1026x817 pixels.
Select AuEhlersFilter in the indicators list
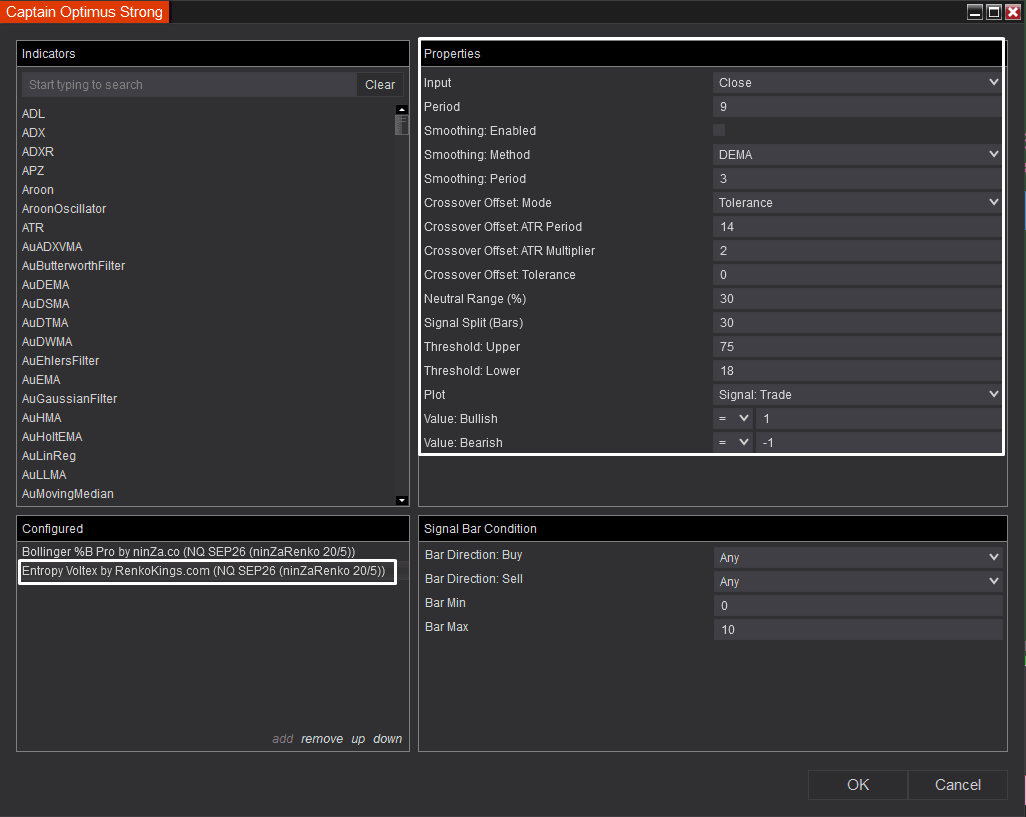pyautogui.click(x=61, y=360)
